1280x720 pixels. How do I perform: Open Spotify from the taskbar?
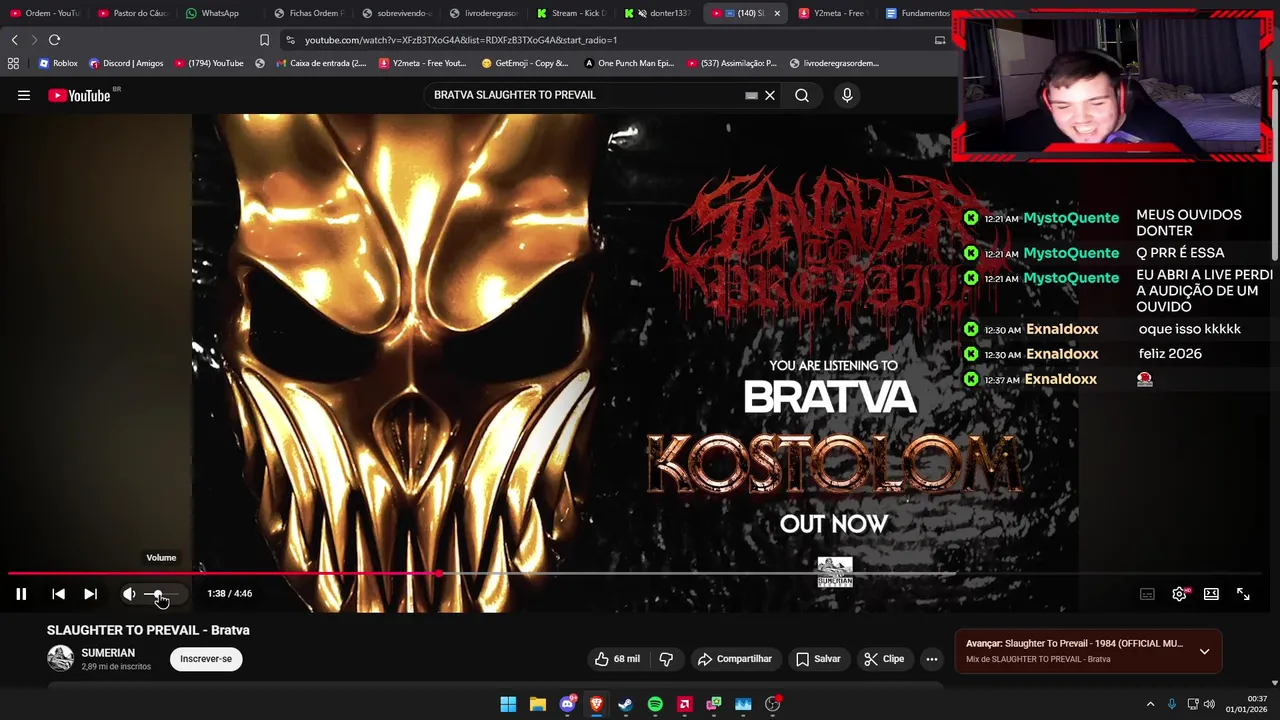pos(655,704)
